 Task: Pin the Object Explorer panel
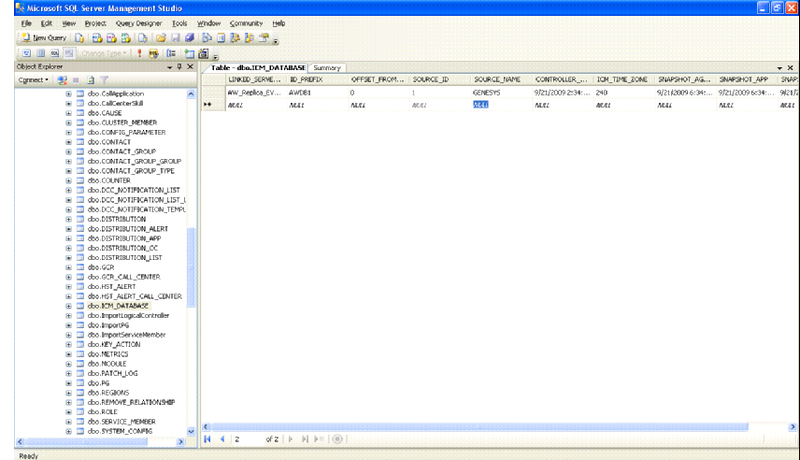click(x=178, y=66)
